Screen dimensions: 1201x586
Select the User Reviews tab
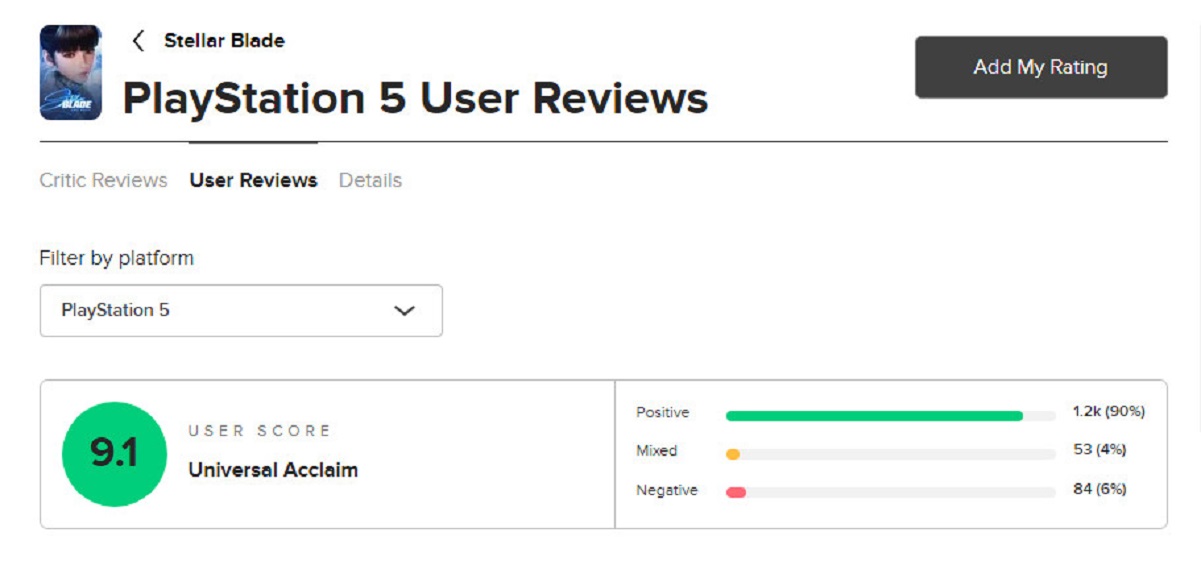[x=253, y=181]
